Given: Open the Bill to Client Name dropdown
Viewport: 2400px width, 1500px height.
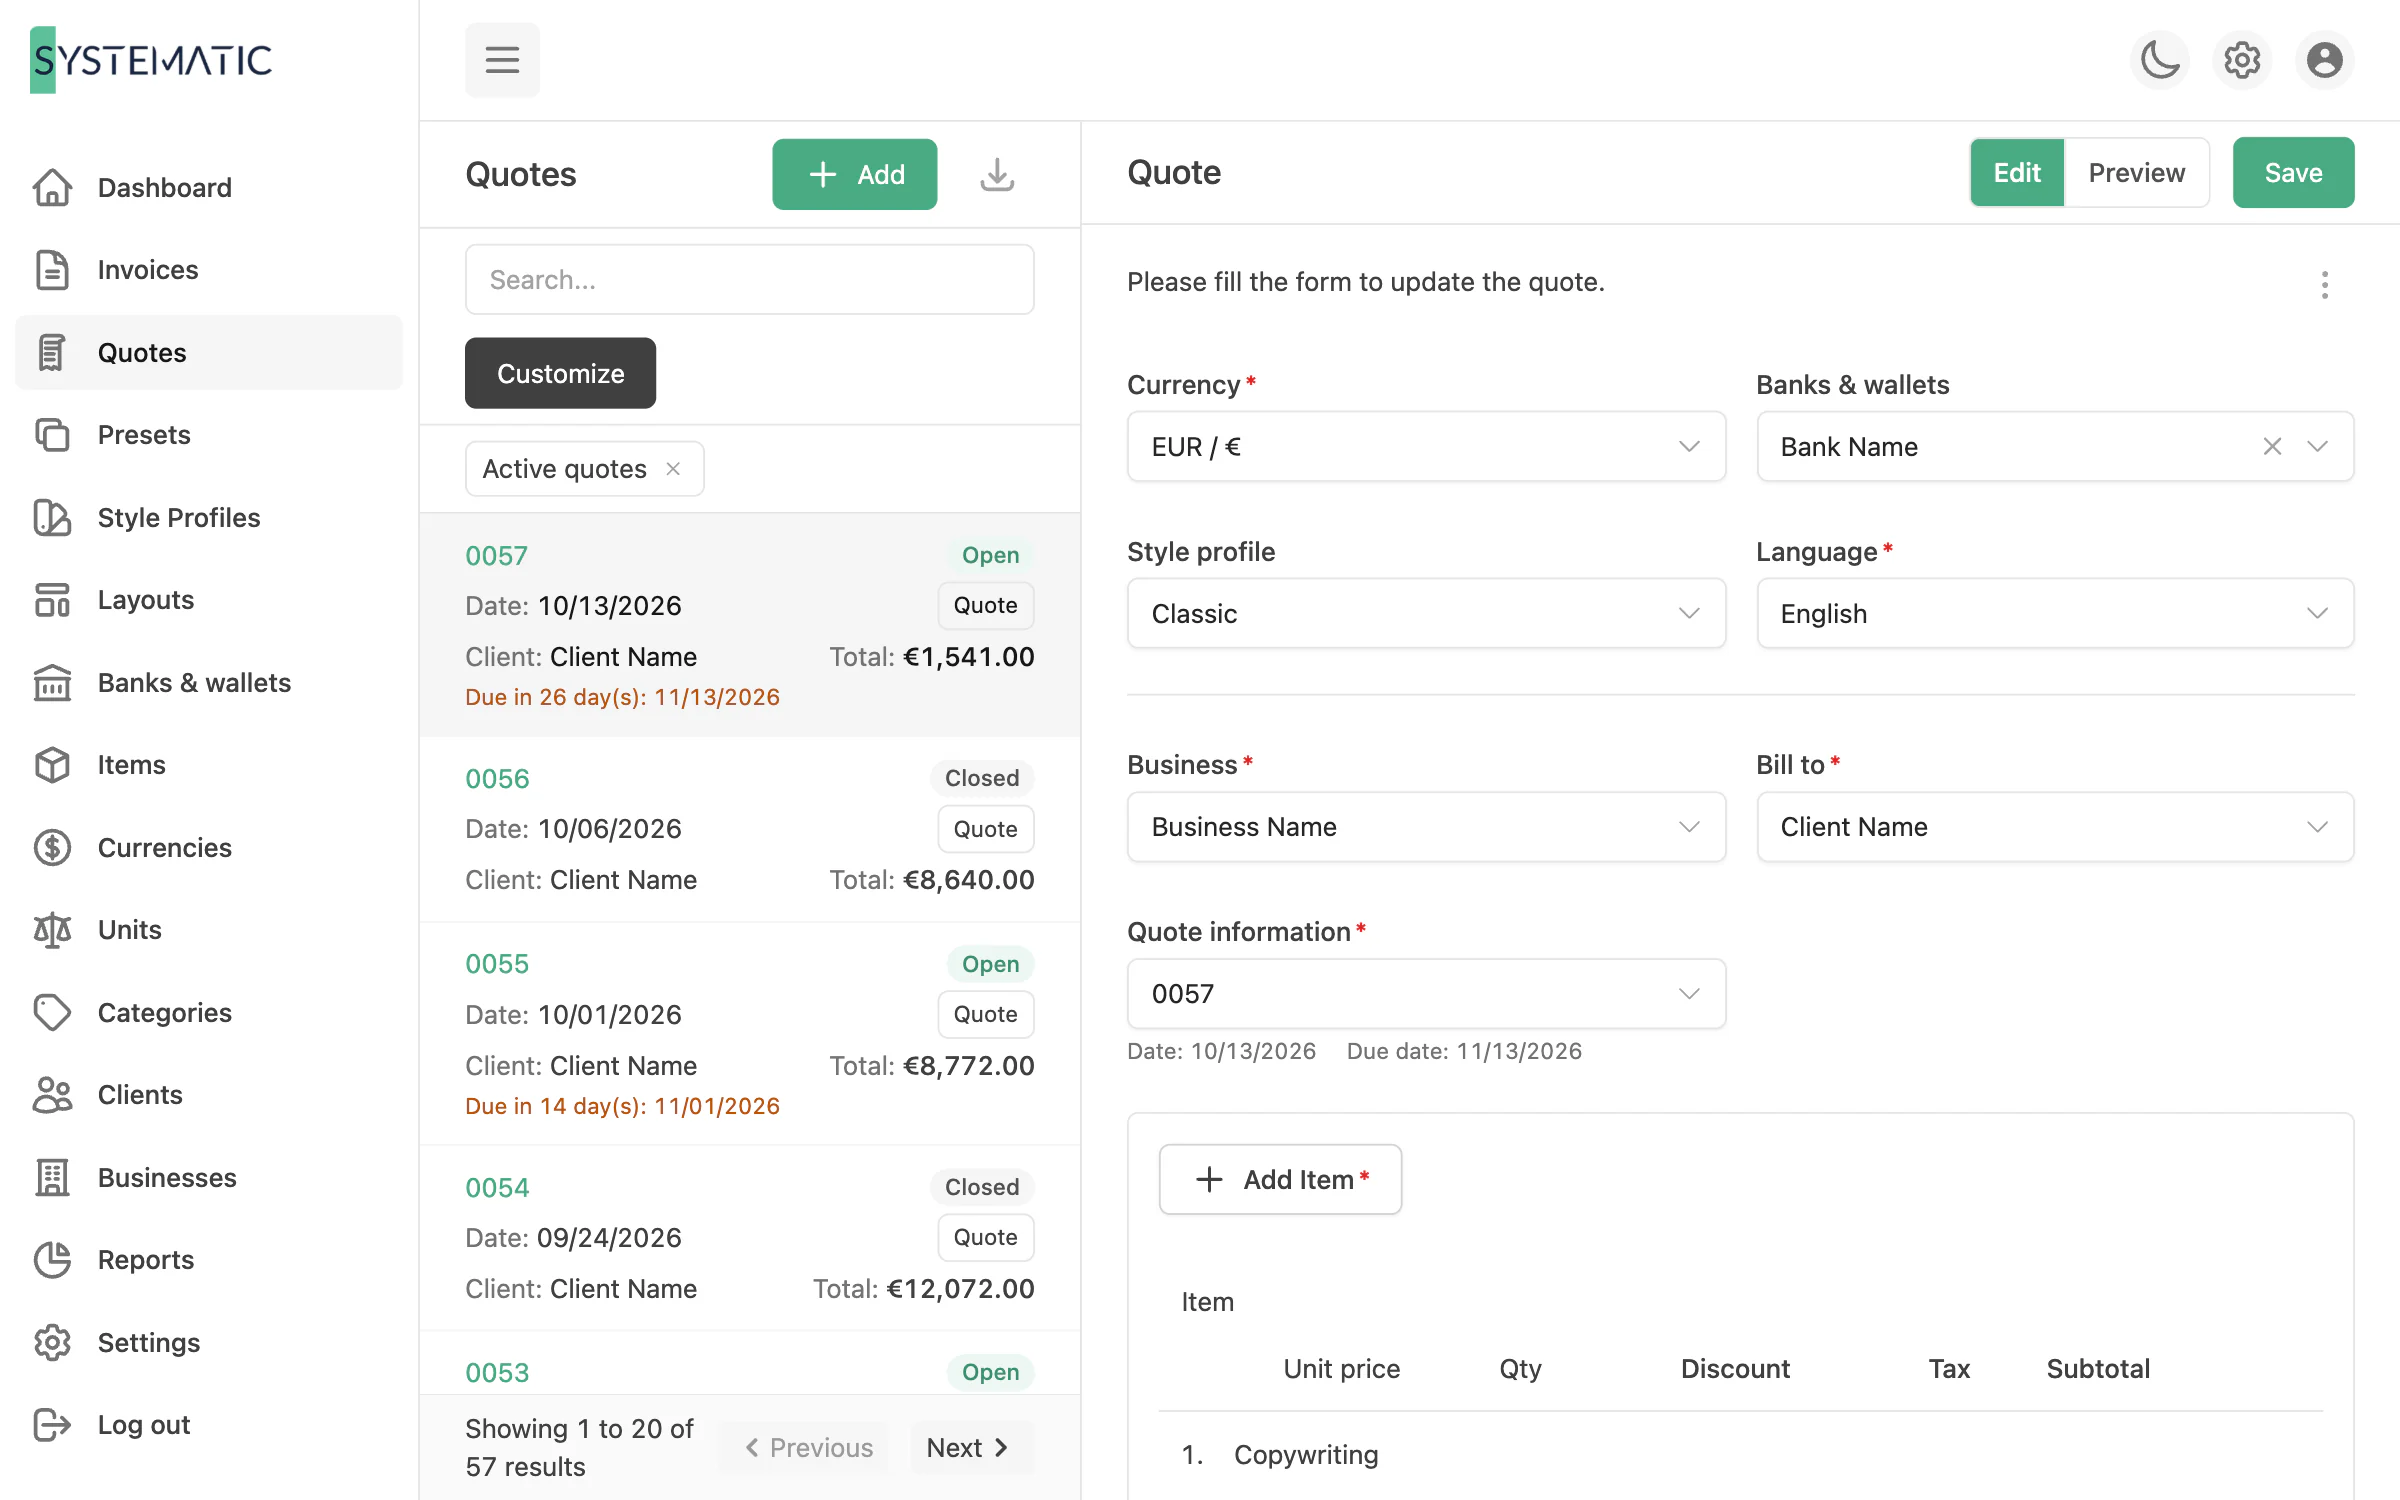Looking at the screenshot, I should pyautogui.click(x=2055, y=827).
